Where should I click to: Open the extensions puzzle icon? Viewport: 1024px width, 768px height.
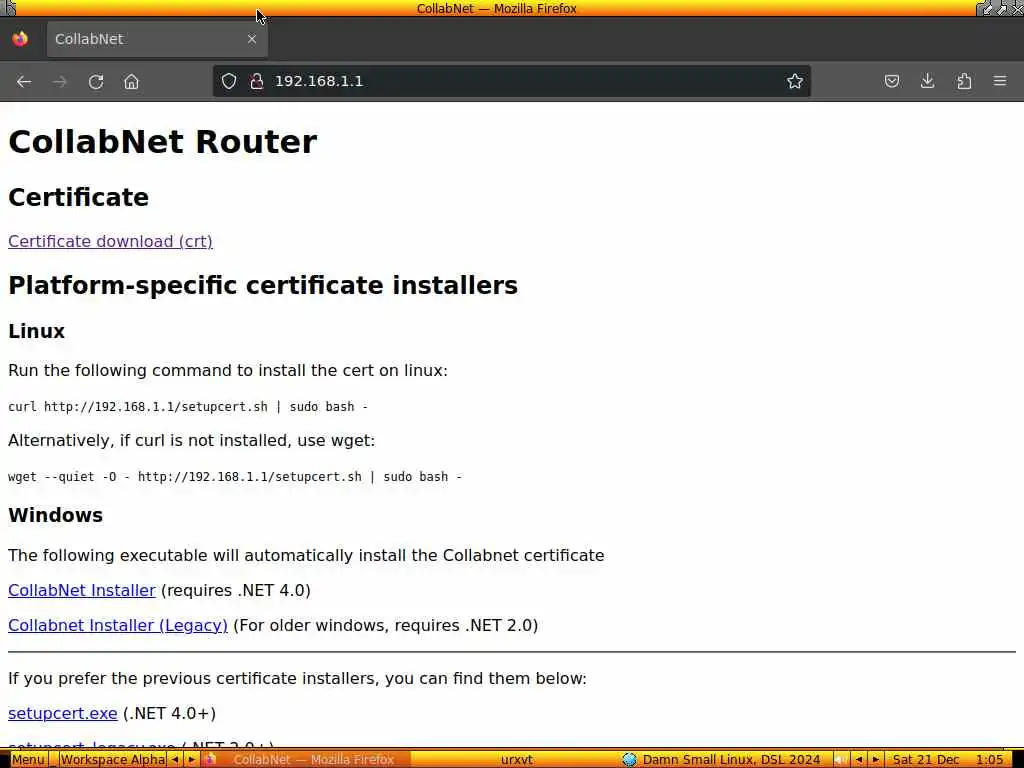point(964,81)
